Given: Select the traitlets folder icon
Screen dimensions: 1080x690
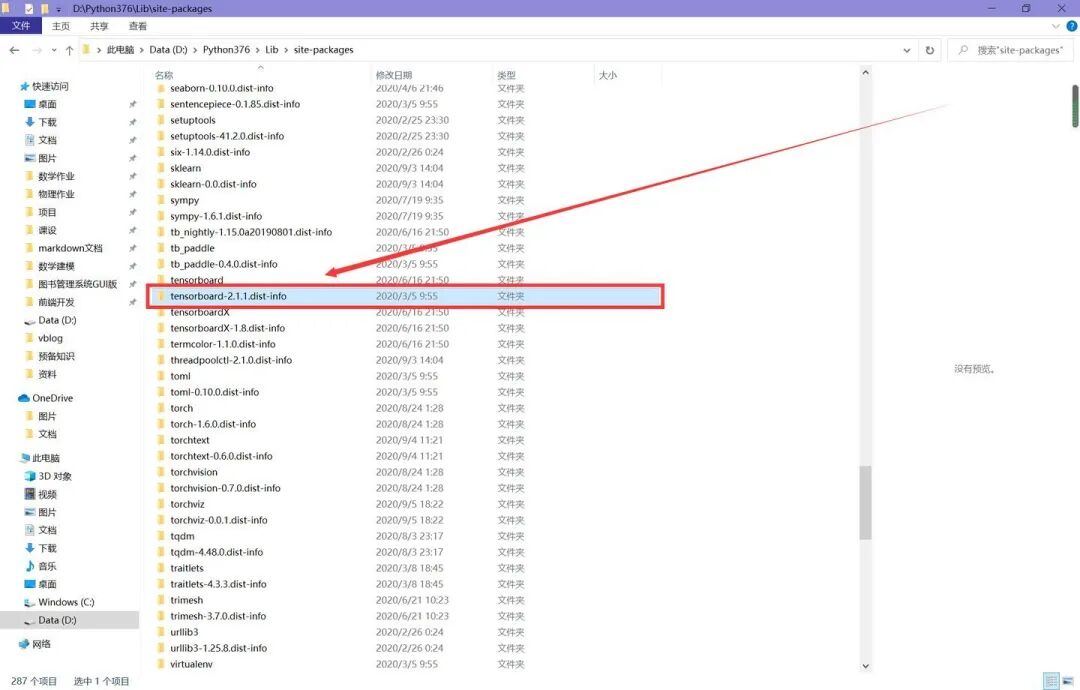Looking at the screenshot, I should pos(160,568).
